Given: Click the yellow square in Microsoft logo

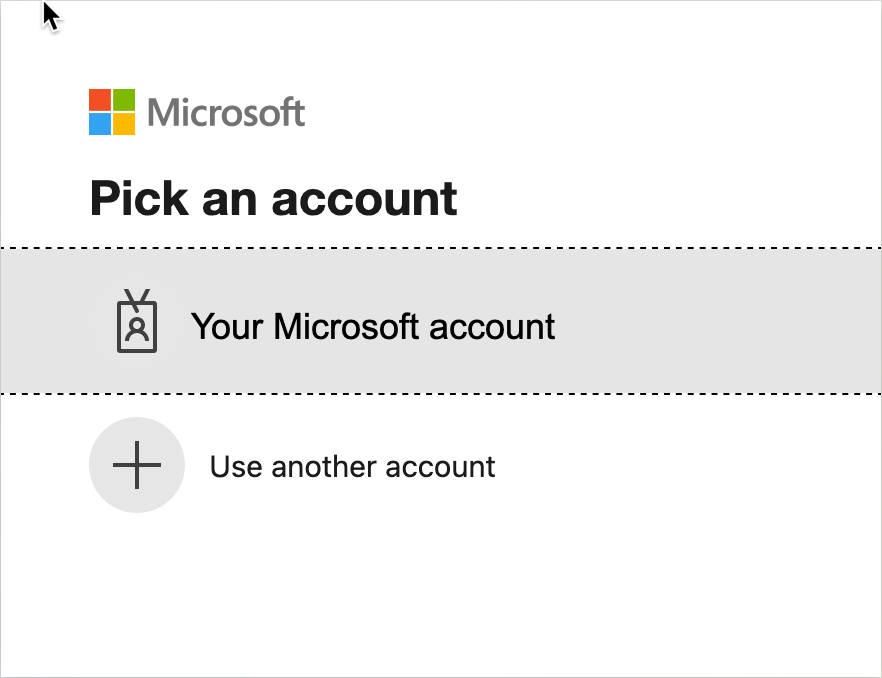Looking at the screenshot, I should [x=123, y=124].
